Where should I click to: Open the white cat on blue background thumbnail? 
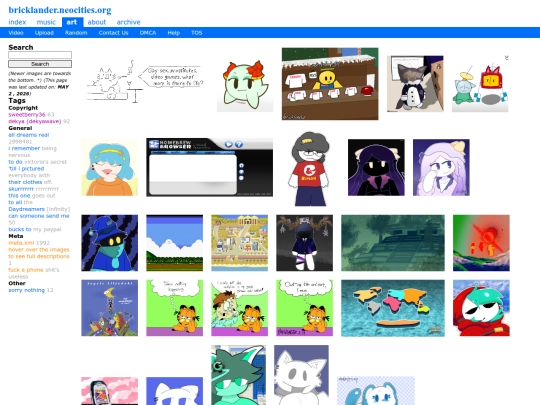click(175, 391)
